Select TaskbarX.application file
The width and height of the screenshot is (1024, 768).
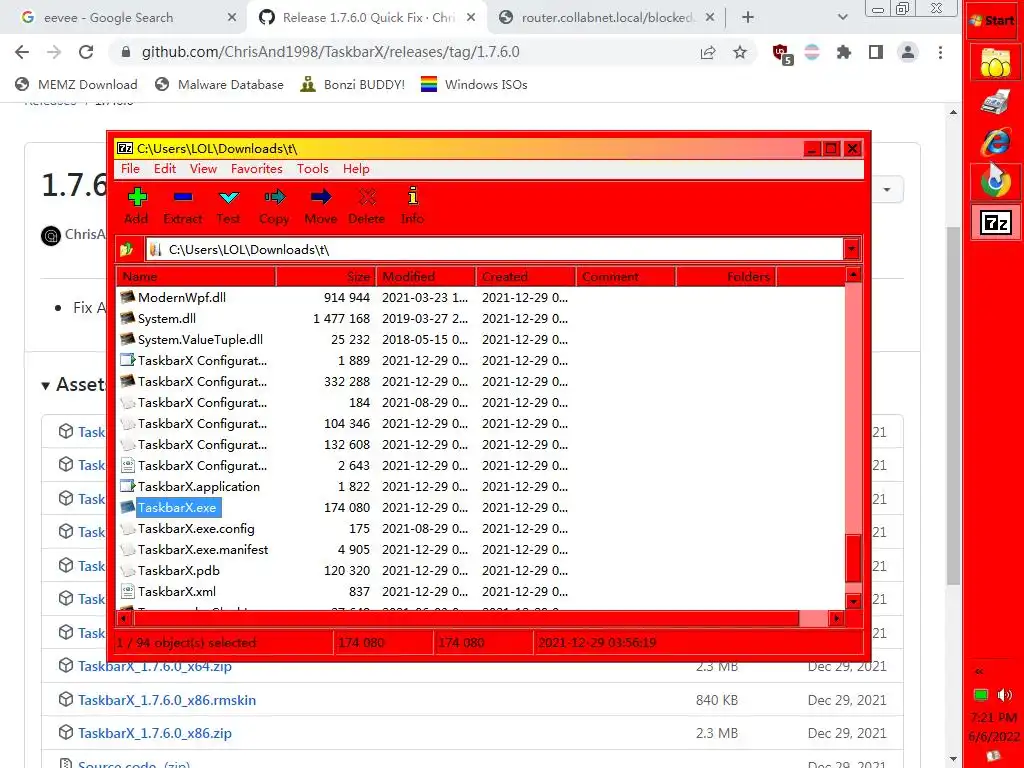tap(199, 487)
